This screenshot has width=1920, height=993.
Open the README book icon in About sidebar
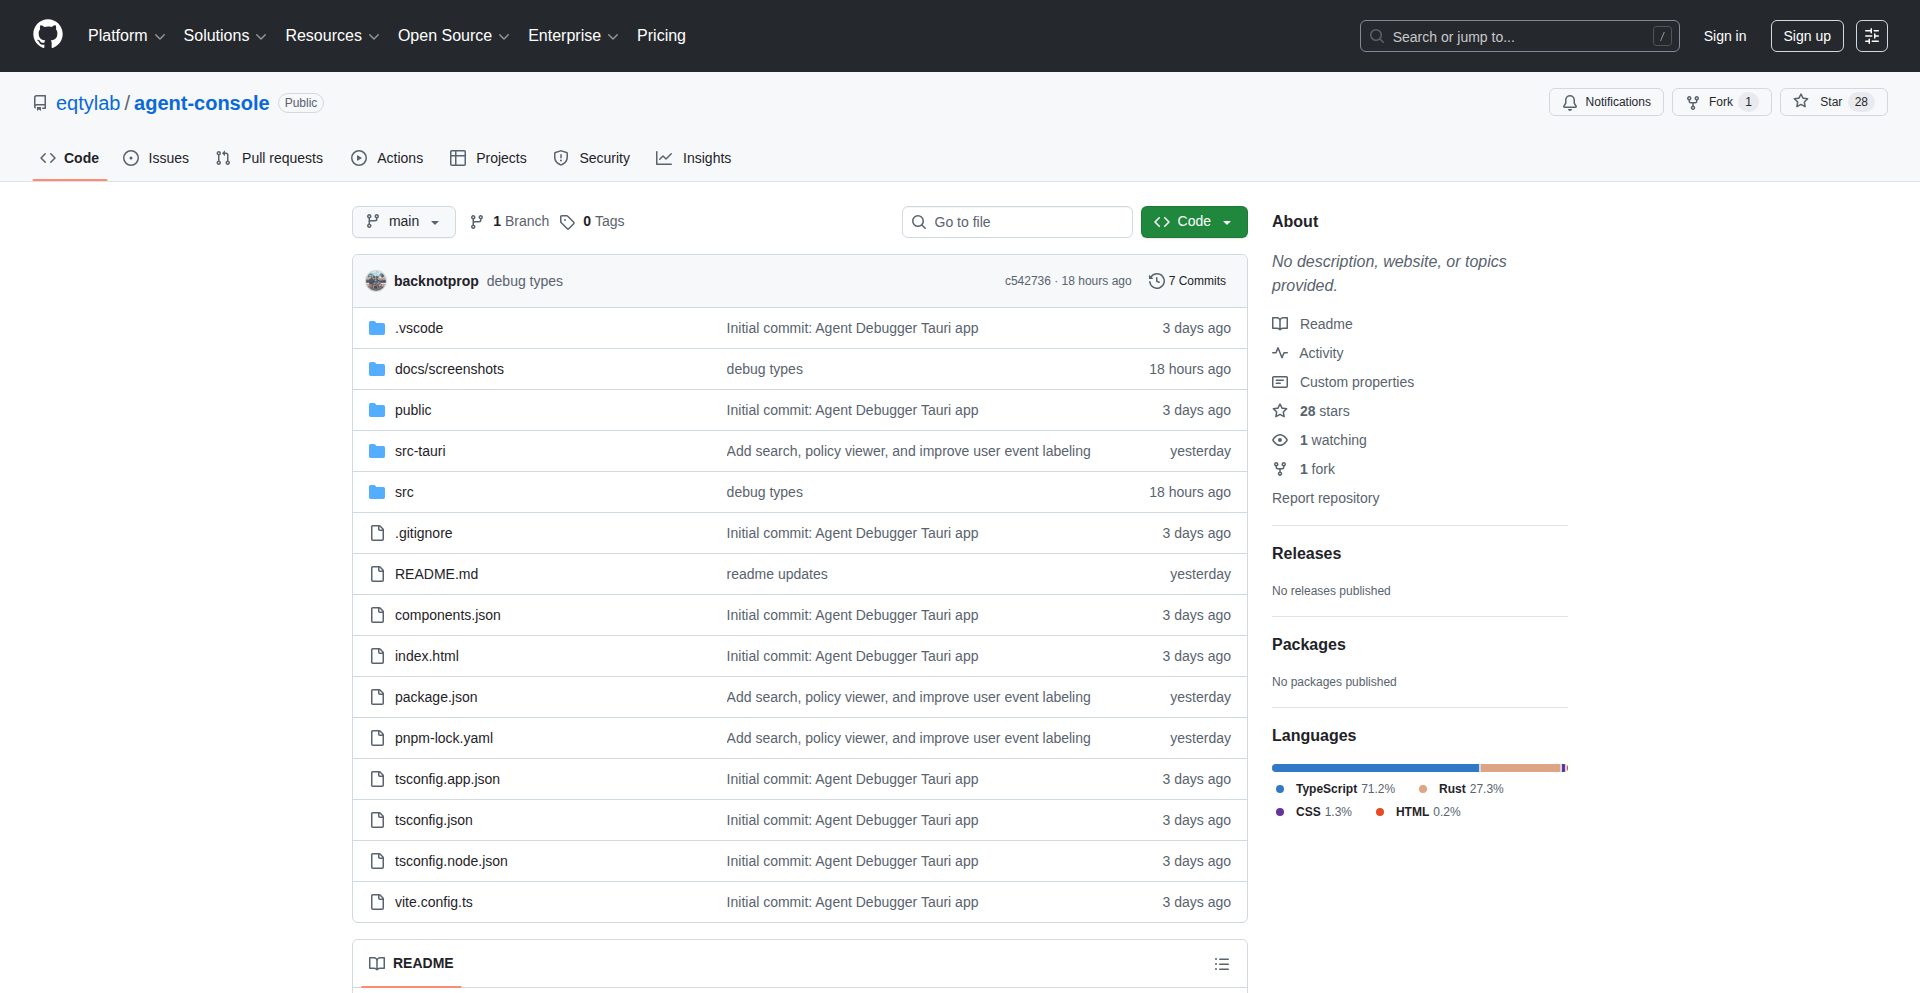tap(1280, 323)
